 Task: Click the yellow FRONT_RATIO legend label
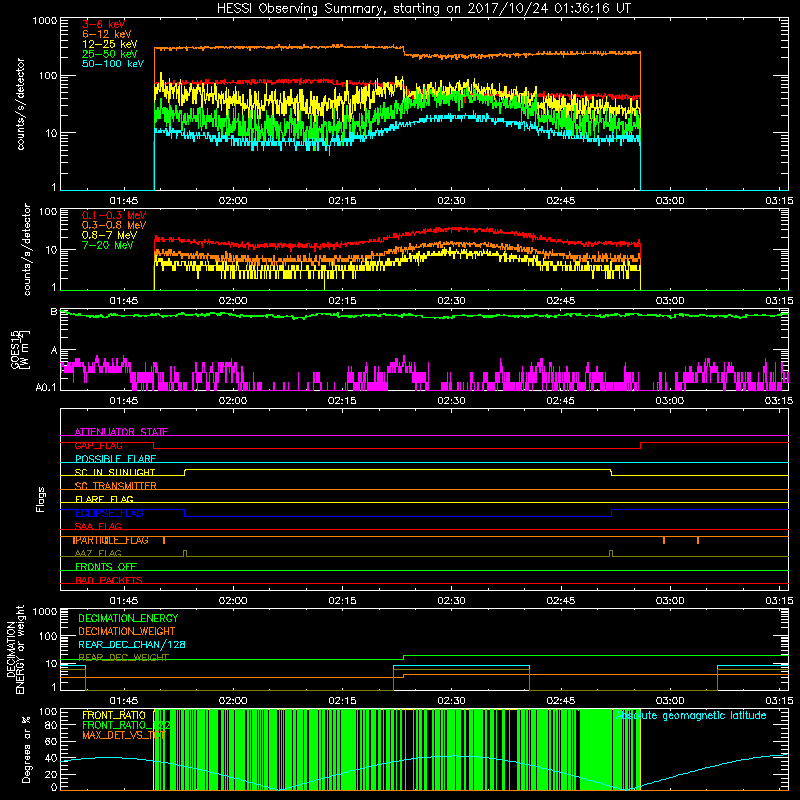(x=114, y=715)
